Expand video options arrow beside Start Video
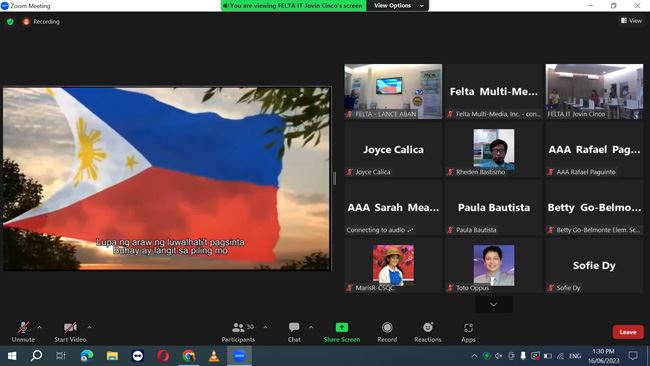The width and height of the screenshot is (650, 366). click(89, 327)
